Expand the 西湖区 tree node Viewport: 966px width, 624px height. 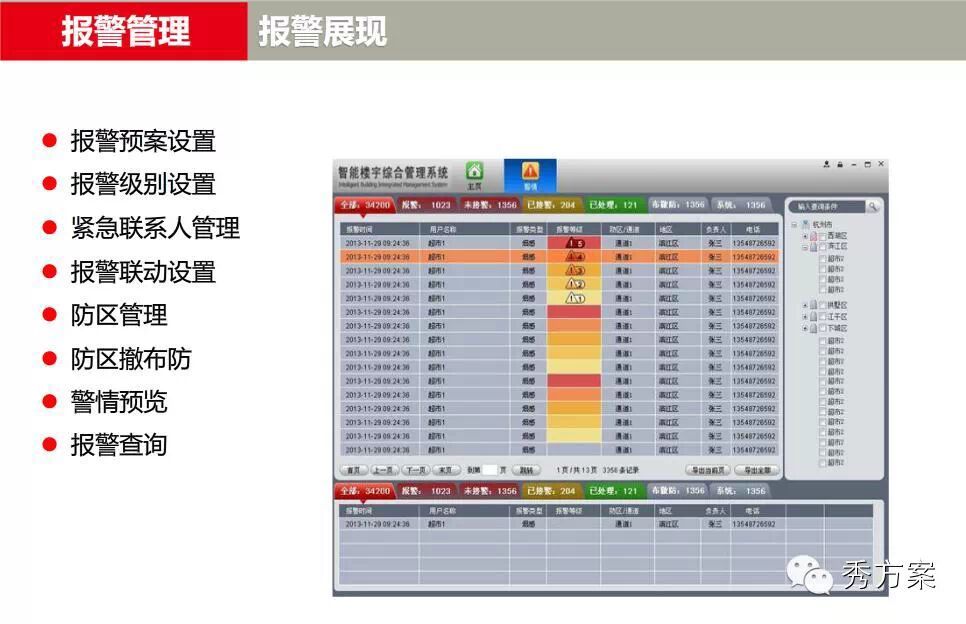pyautogui.click(x=805, y=237)
